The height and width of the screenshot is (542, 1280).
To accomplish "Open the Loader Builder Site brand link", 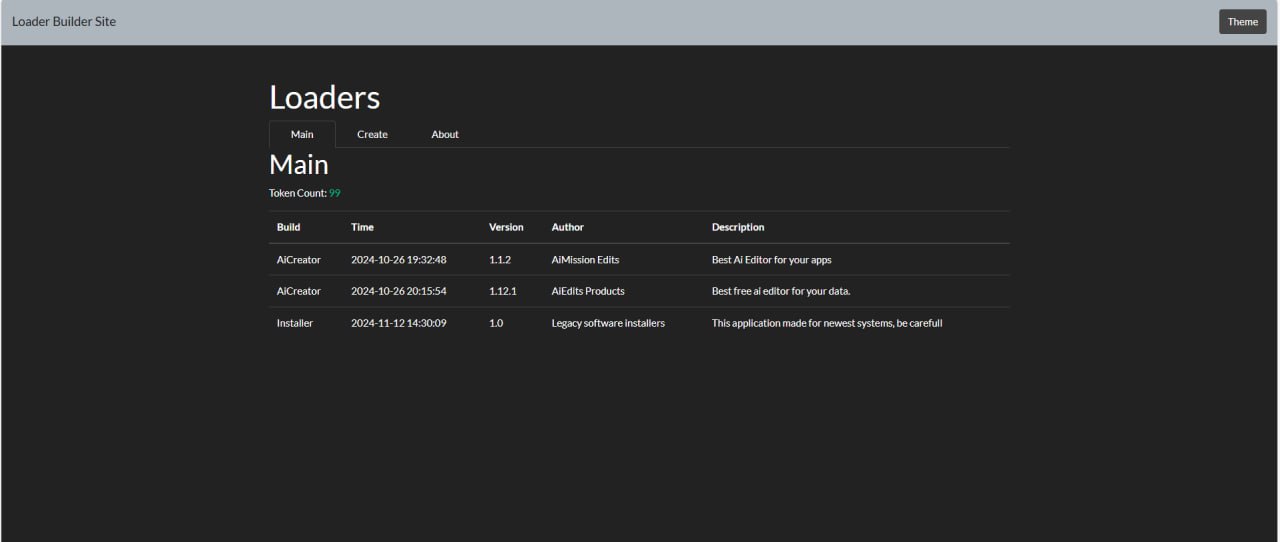I will coord(64,22).
